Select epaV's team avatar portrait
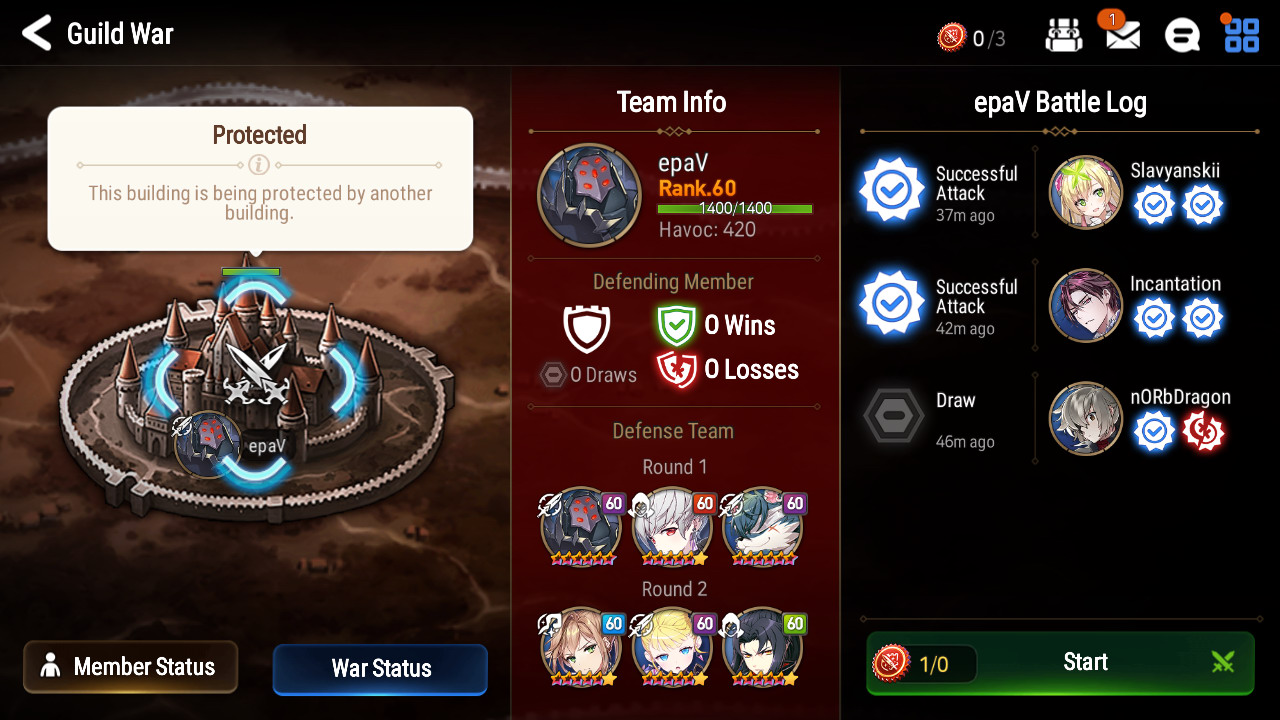Screen dimensions: 1280x720 coord(589,195)
